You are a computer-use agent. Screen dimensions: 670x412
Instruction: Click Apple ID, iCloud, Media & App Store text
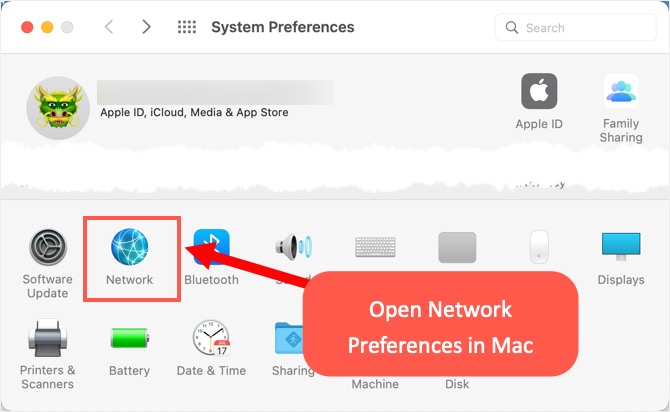(194, 112)
